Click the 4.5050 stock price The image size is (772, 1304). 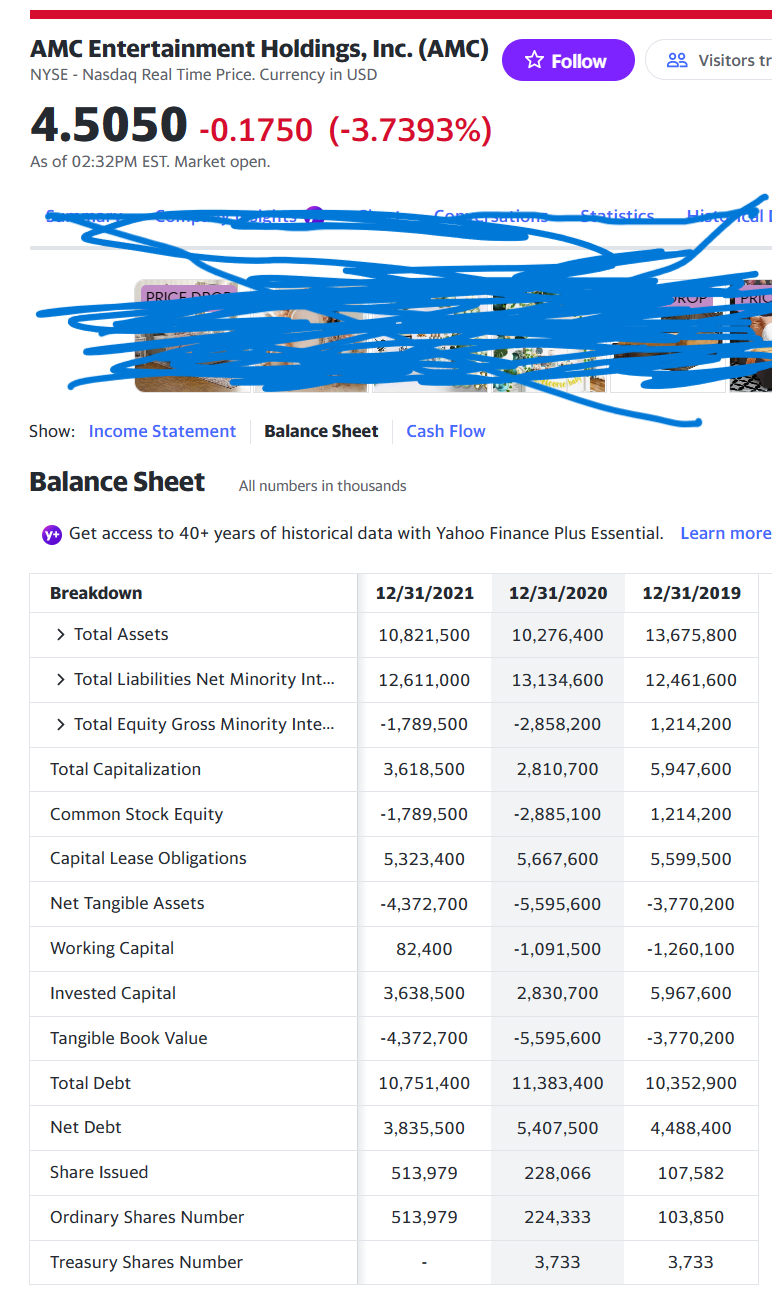109,125
